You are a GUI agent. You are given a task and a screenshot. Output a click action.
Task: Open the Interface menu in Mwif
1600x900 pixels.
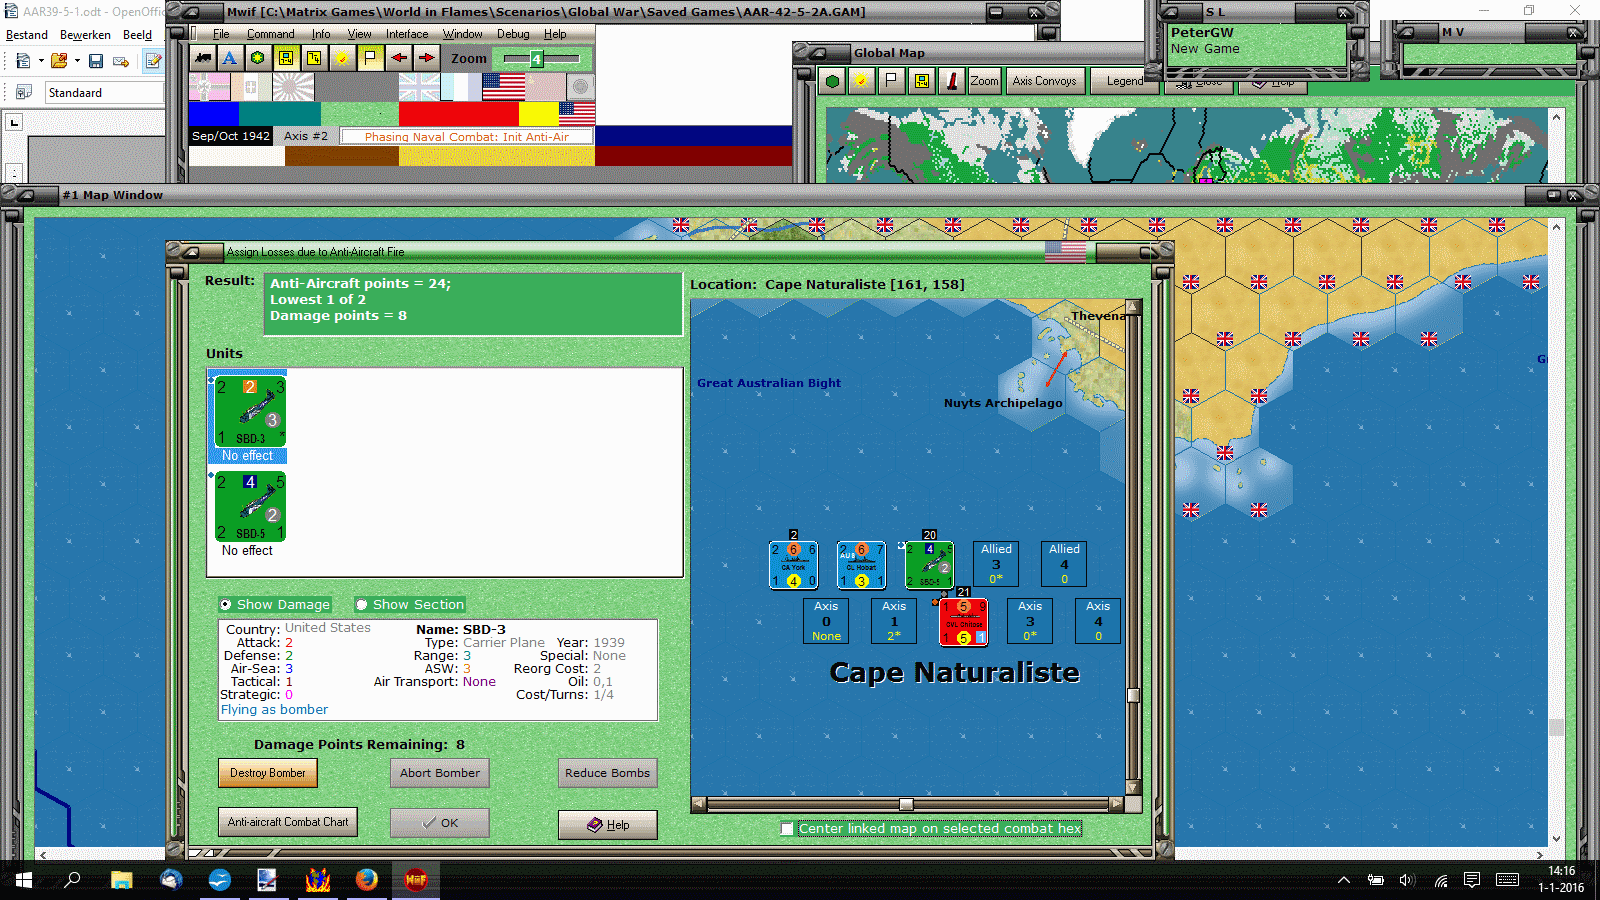pos(407,34)
